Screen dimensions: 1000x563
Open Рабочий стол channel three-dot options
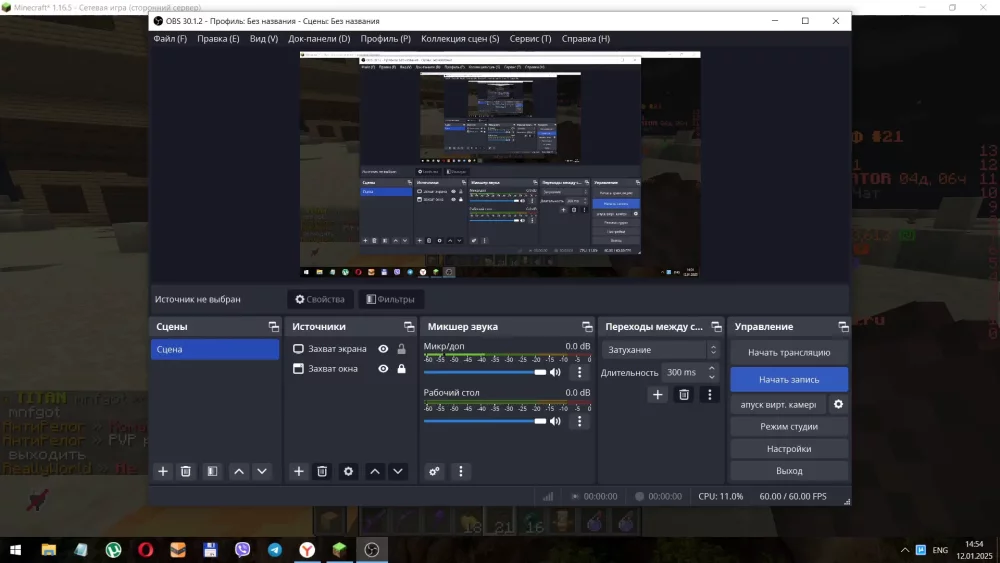pyautogui.click(x=580, y=421)
